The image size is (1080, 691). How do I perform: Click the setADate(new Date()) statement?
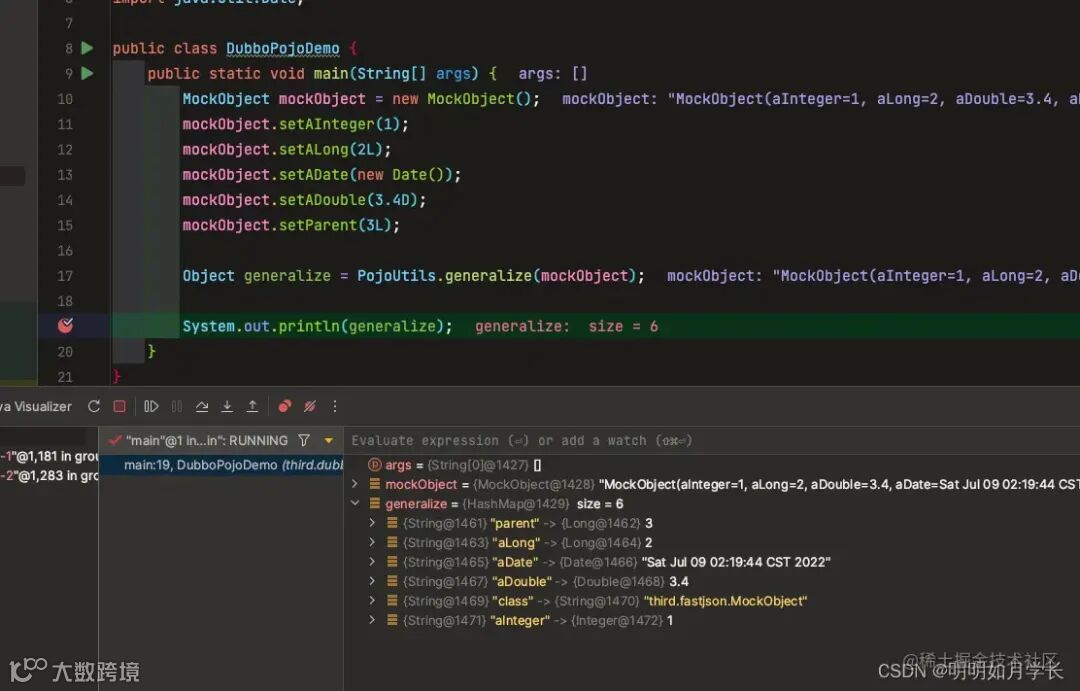[322, 174]
